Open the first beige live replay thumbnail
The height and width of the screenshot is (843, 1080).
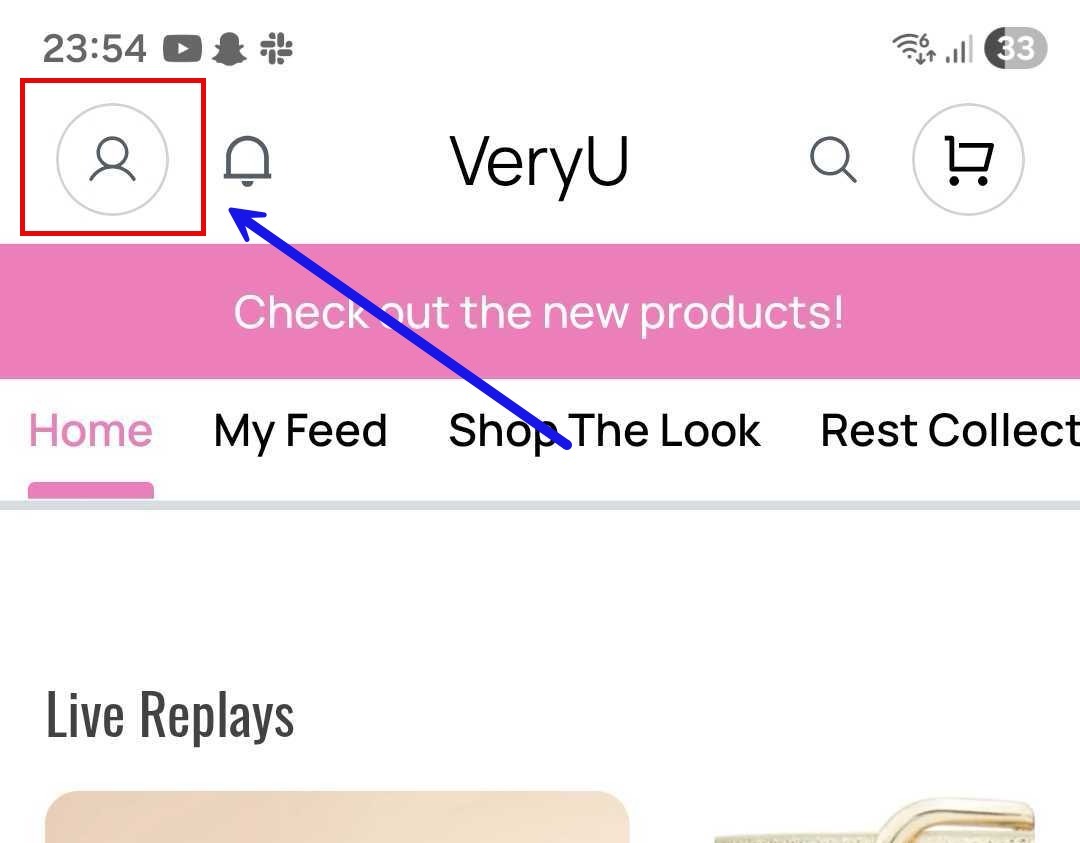tap(337, 817)
